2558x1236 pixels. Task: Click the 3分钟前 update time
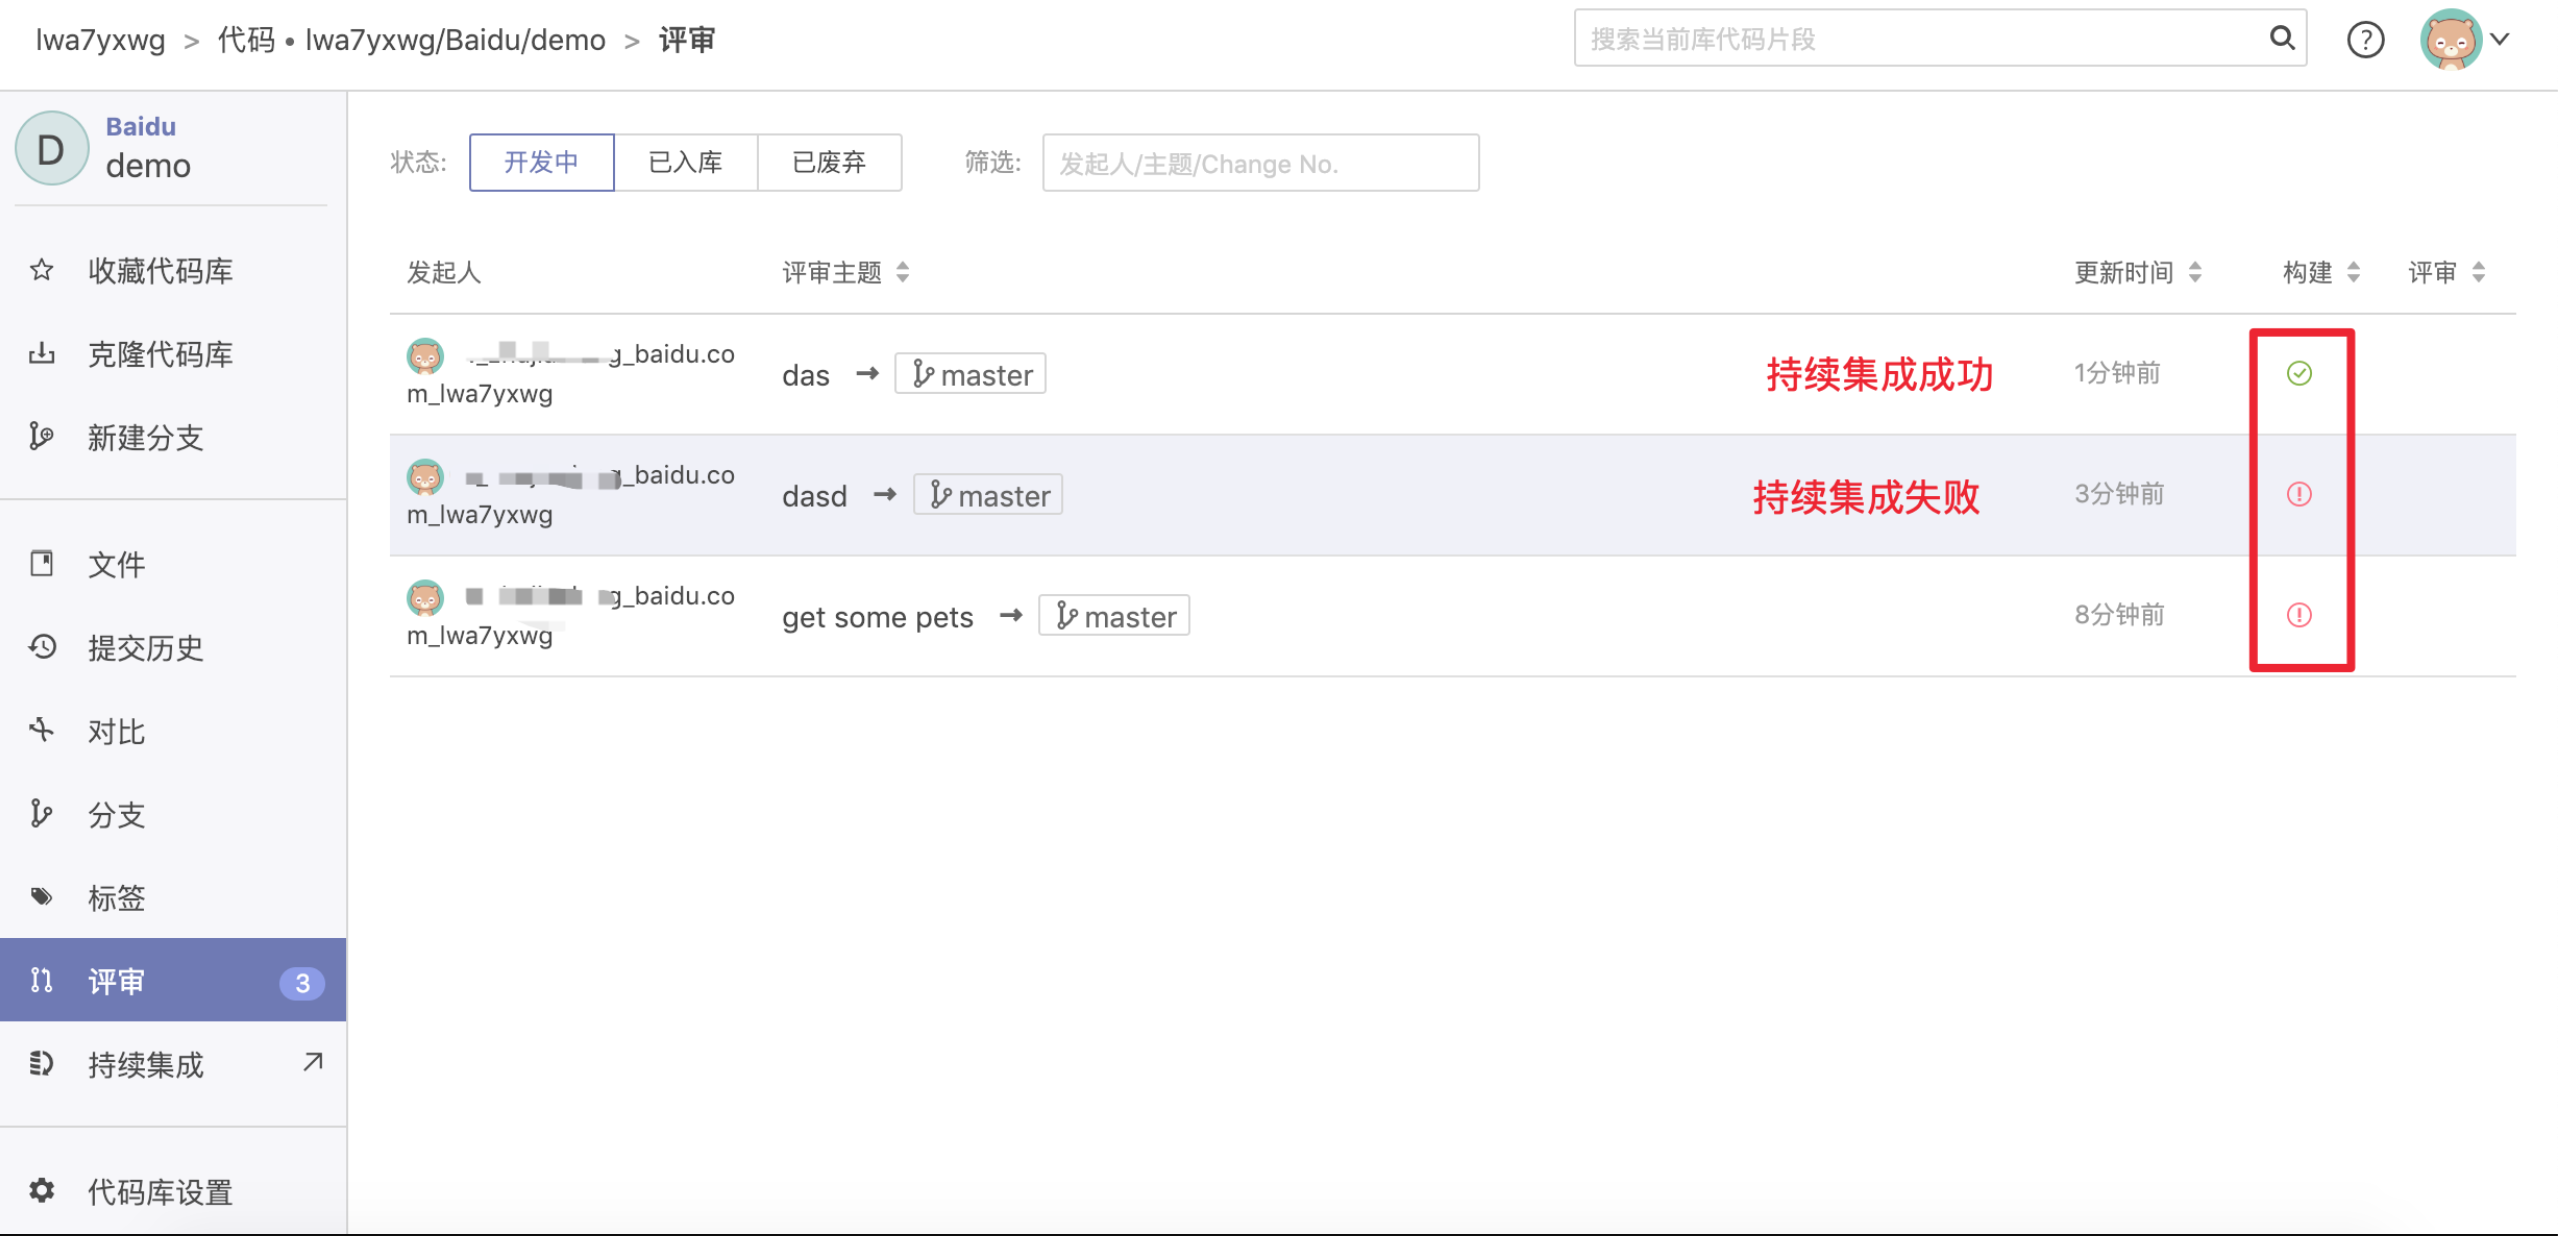(2119, 494)
